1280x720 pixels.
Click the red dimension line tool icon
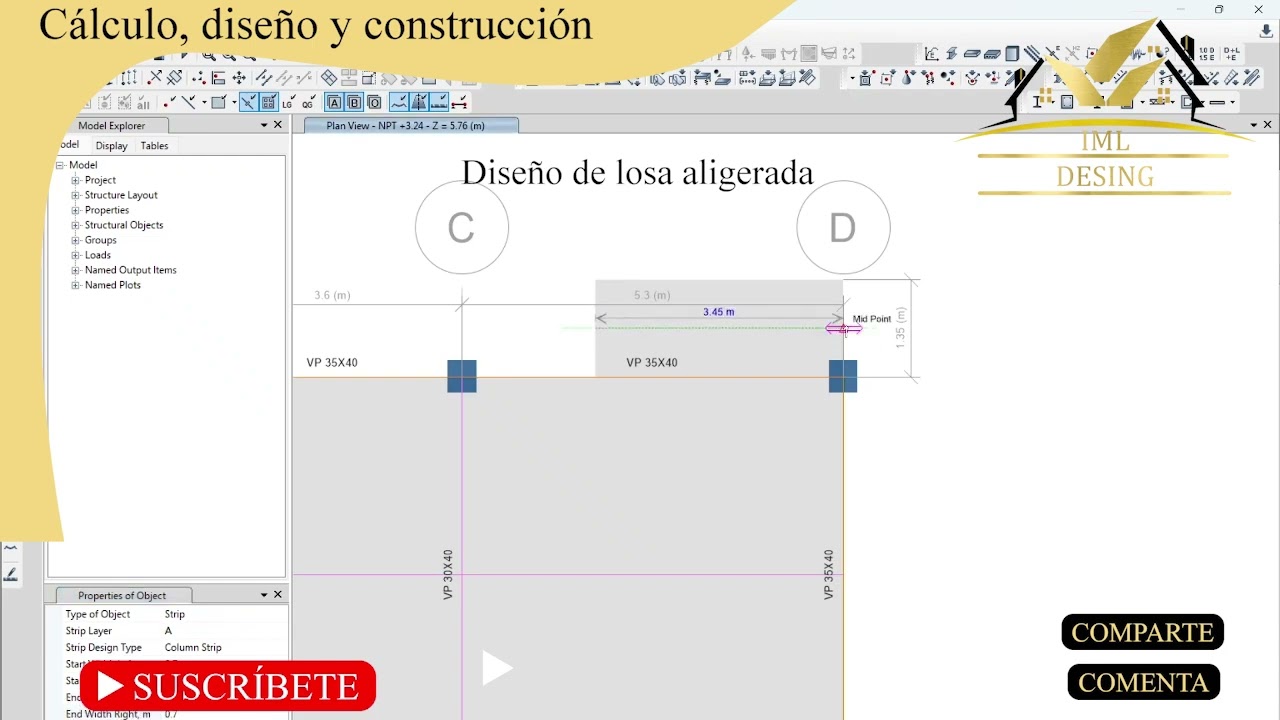tap(459, 102)
